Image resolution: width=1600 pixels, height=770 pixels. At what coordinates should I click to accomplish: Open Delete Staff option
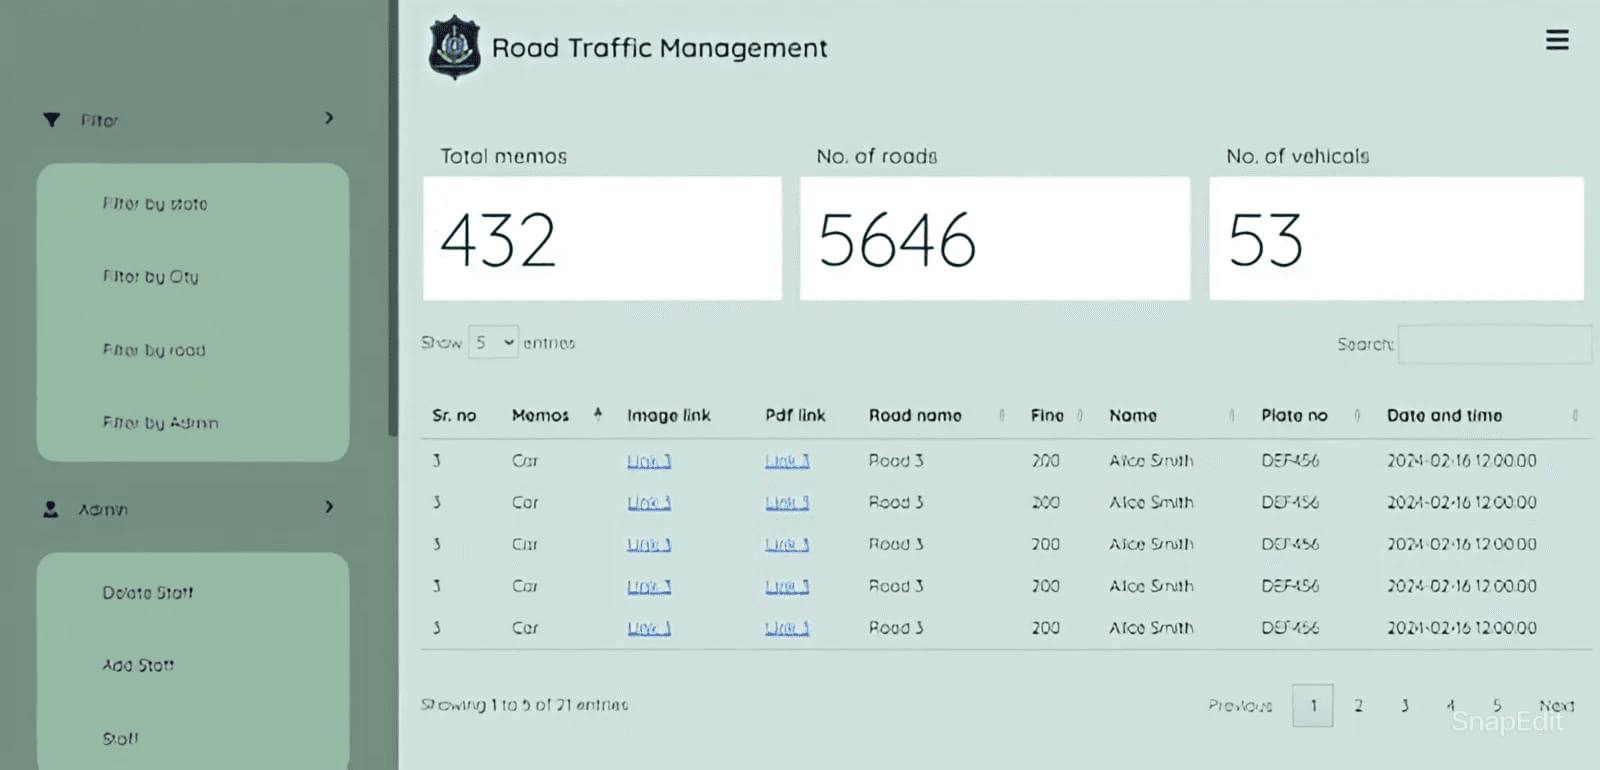(x=148, y=593)
